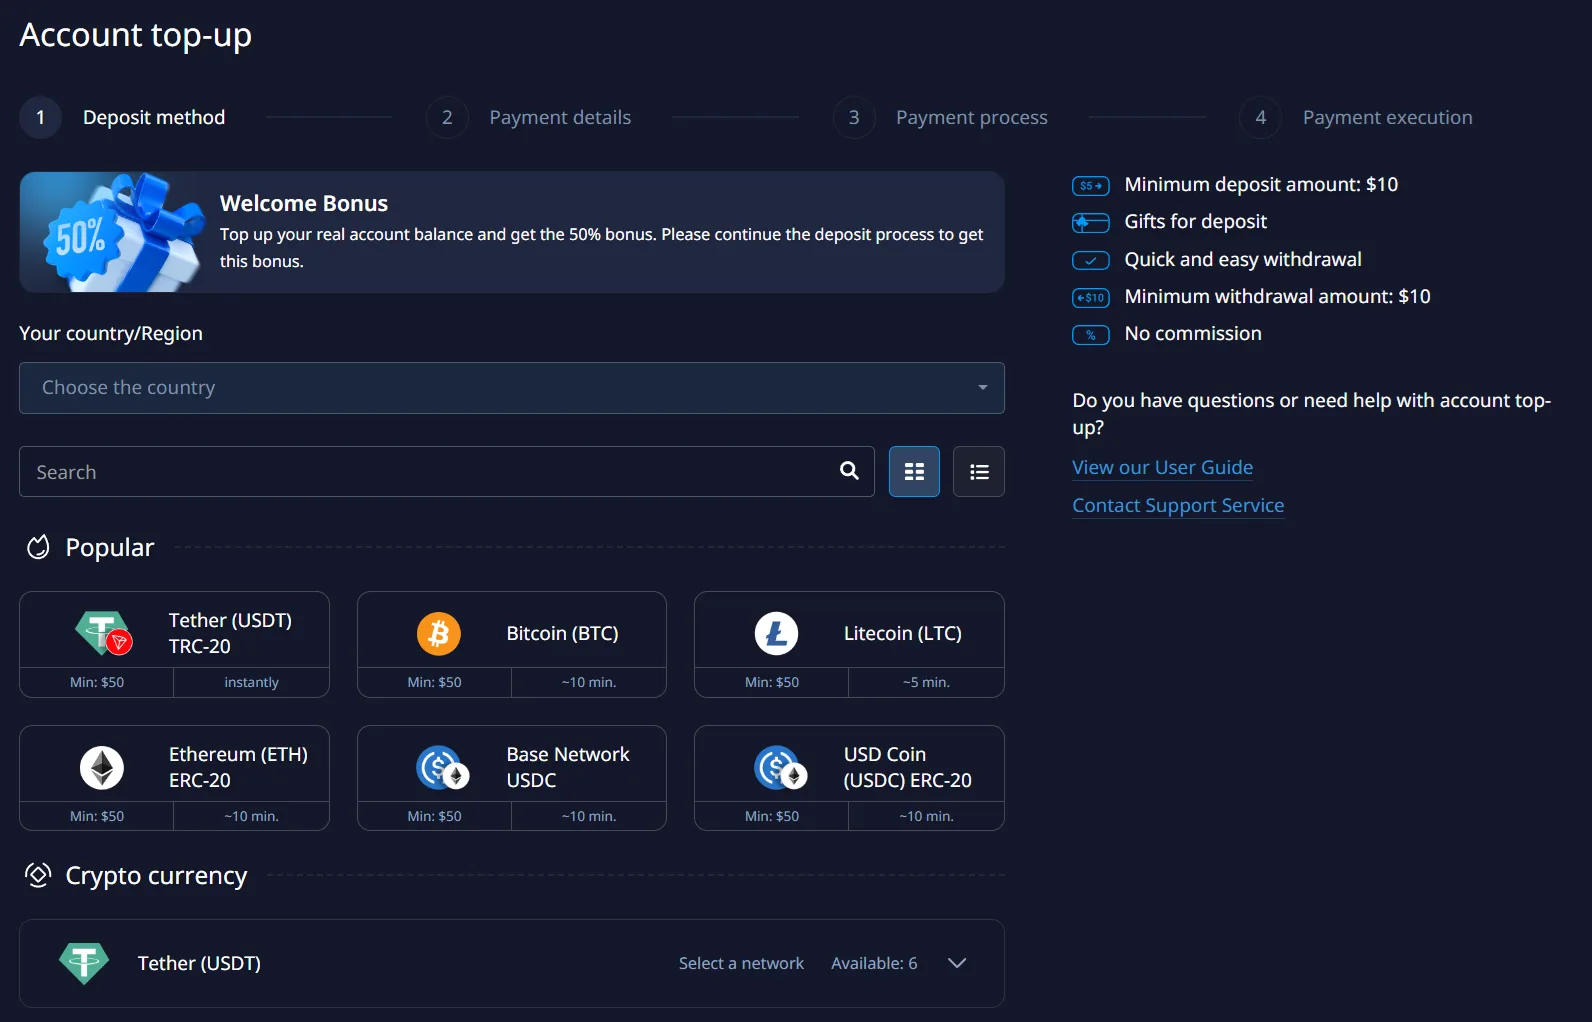
Task: Click the minimum withdrawal amount icon
Action: point(1090,297)
